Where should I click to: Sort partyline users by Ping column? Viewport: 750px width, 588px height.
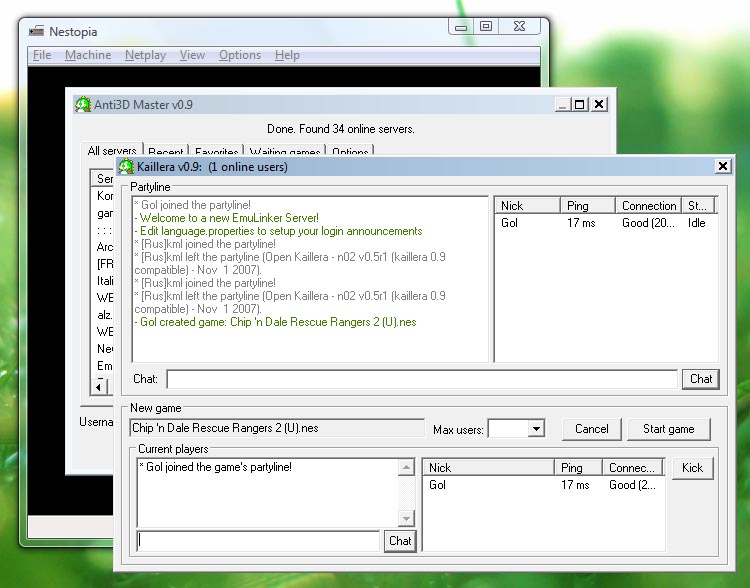point(587,206)
